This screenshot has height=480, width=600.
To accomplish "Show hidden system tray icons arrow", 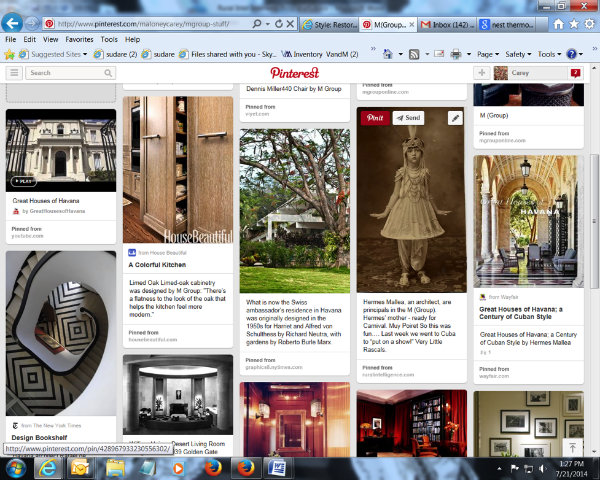I will point(499,468).
